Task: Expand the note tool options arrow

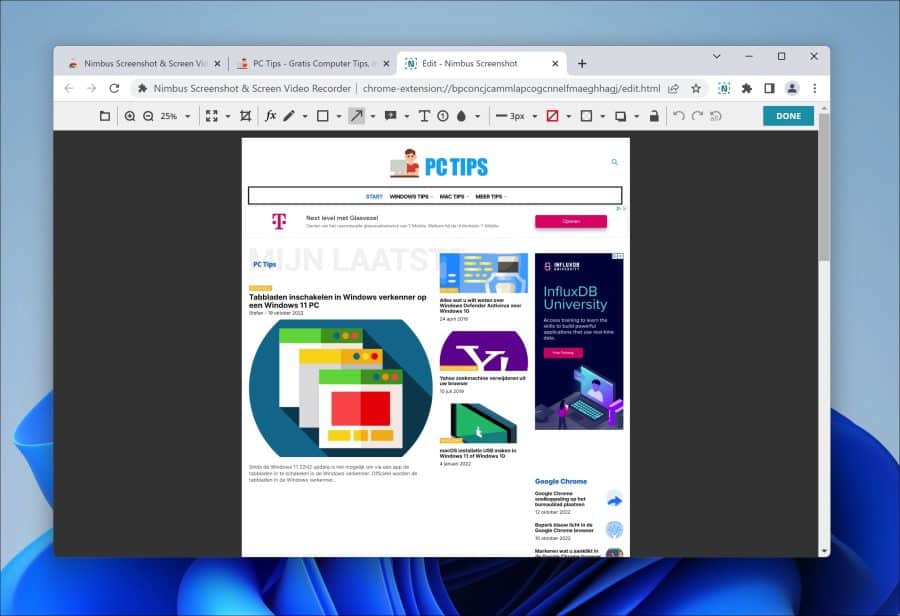Action: click(406, 116)
